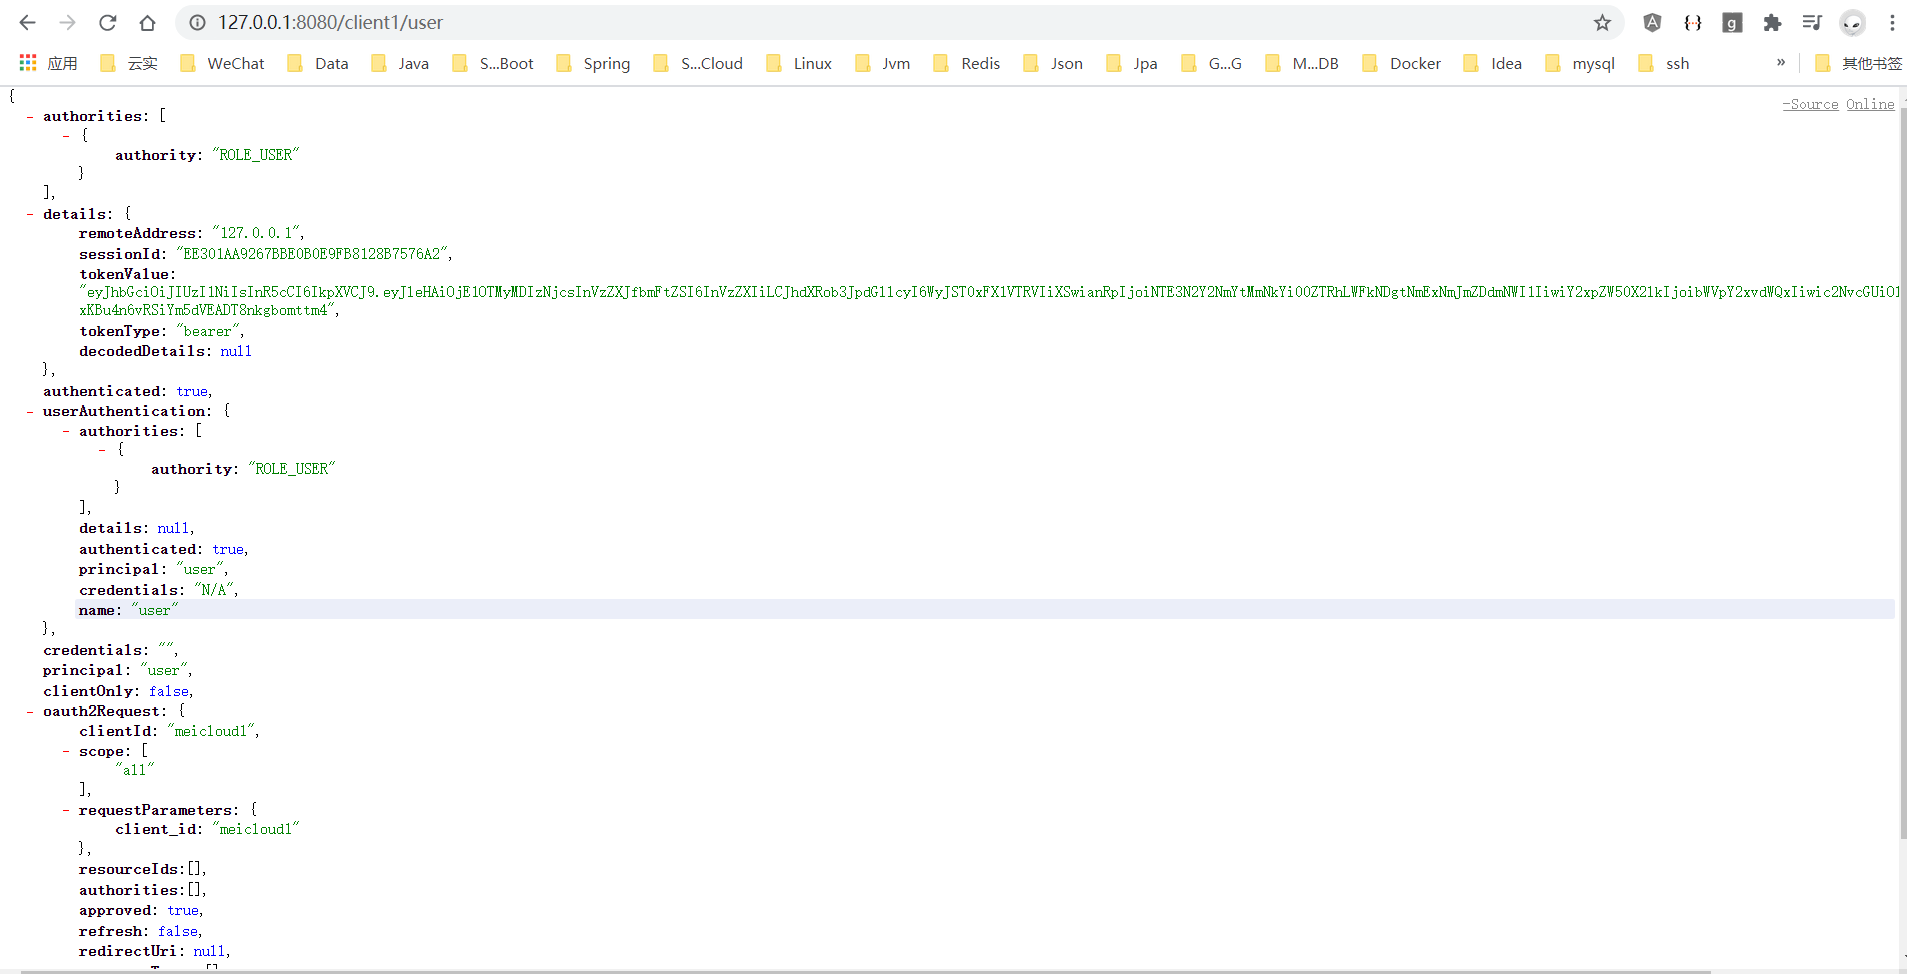View site information icon in address bar
The height and width of the screenshot is (974, 1907).
(198, 22)
